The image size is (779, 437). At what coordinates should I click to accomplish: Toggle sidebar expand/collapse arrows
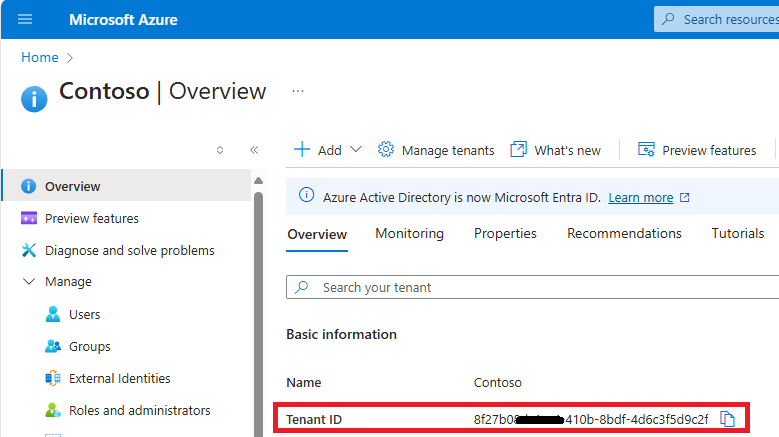pyautogui.click(x=220, y=150)
